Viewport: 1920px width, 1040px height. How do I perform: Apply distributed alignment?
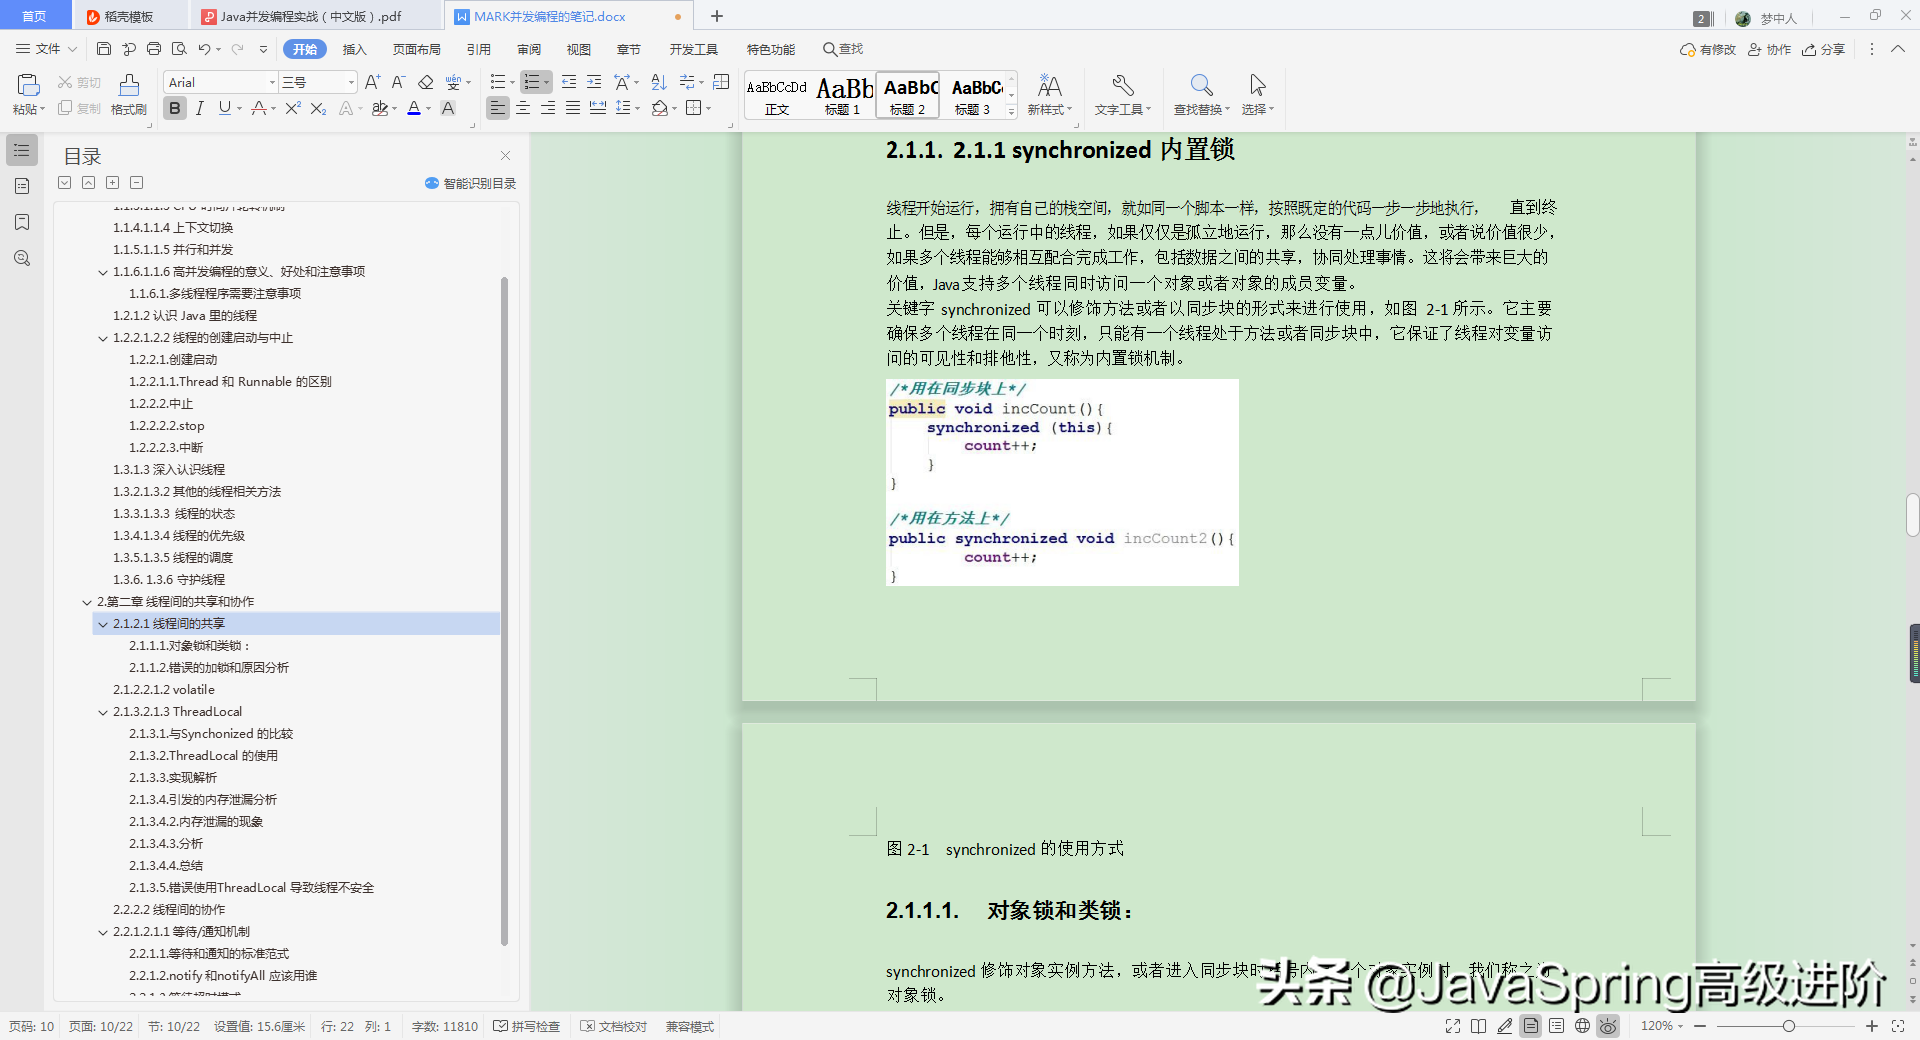(x=598, y=108)
